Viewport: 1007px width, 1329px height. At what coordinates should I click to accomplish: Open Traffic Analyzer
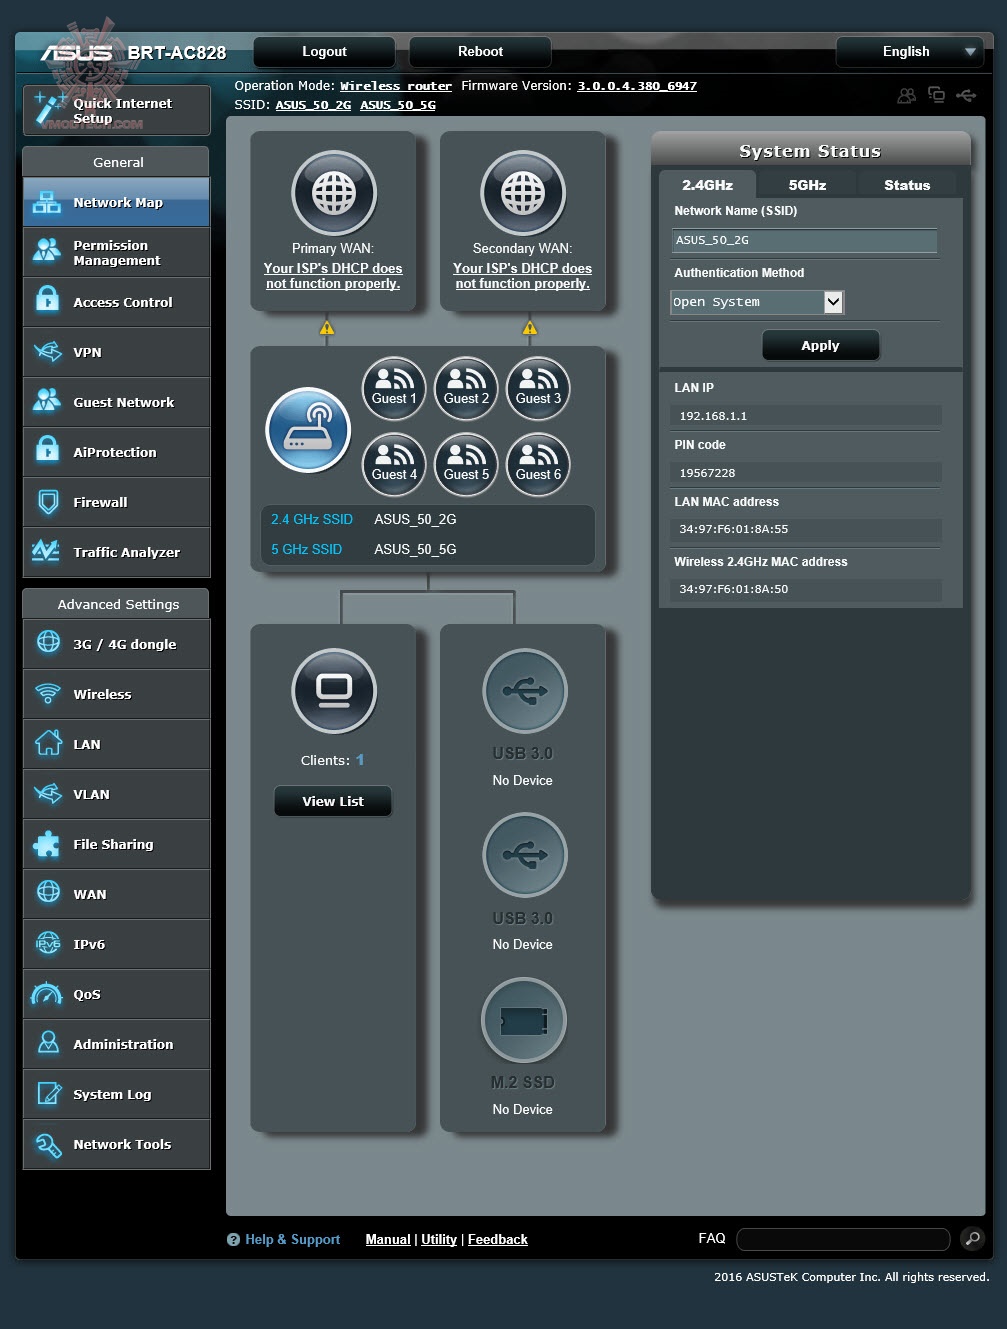point(117,552)
